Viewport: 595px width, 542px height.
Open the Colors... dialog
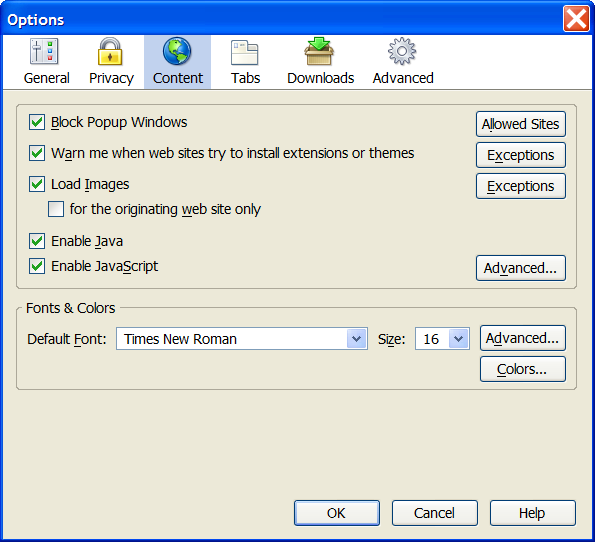[523, 369]
